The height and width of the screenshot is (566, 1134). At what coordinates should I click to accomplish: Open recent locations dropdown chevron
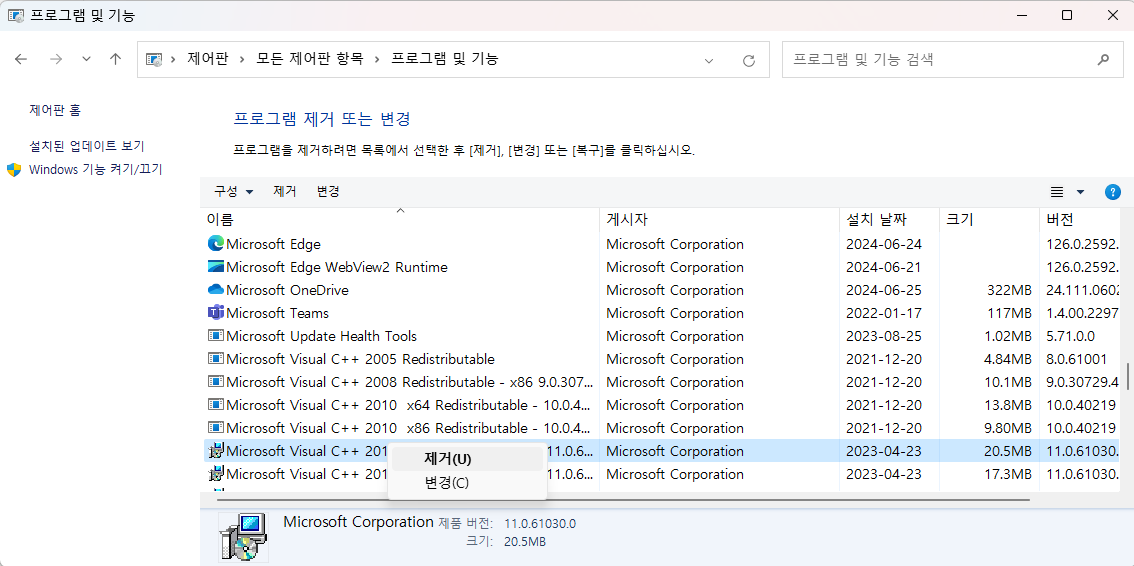(x=86, y=59)
